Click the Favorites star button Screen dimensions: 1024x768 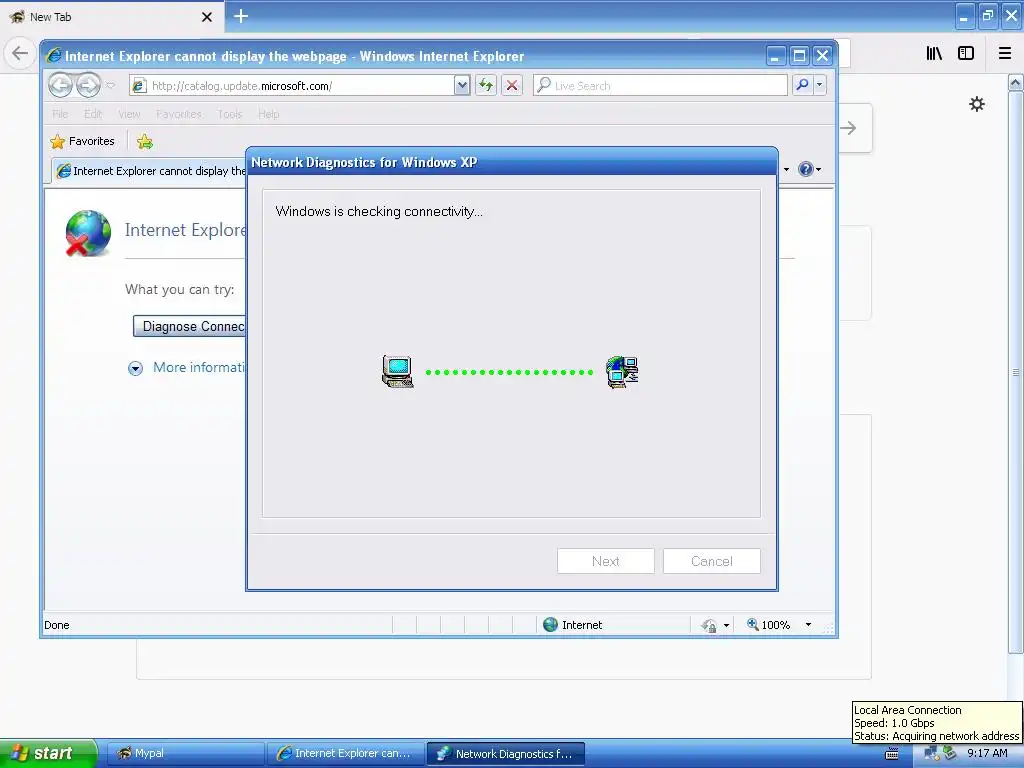click(x=82, y=141)
